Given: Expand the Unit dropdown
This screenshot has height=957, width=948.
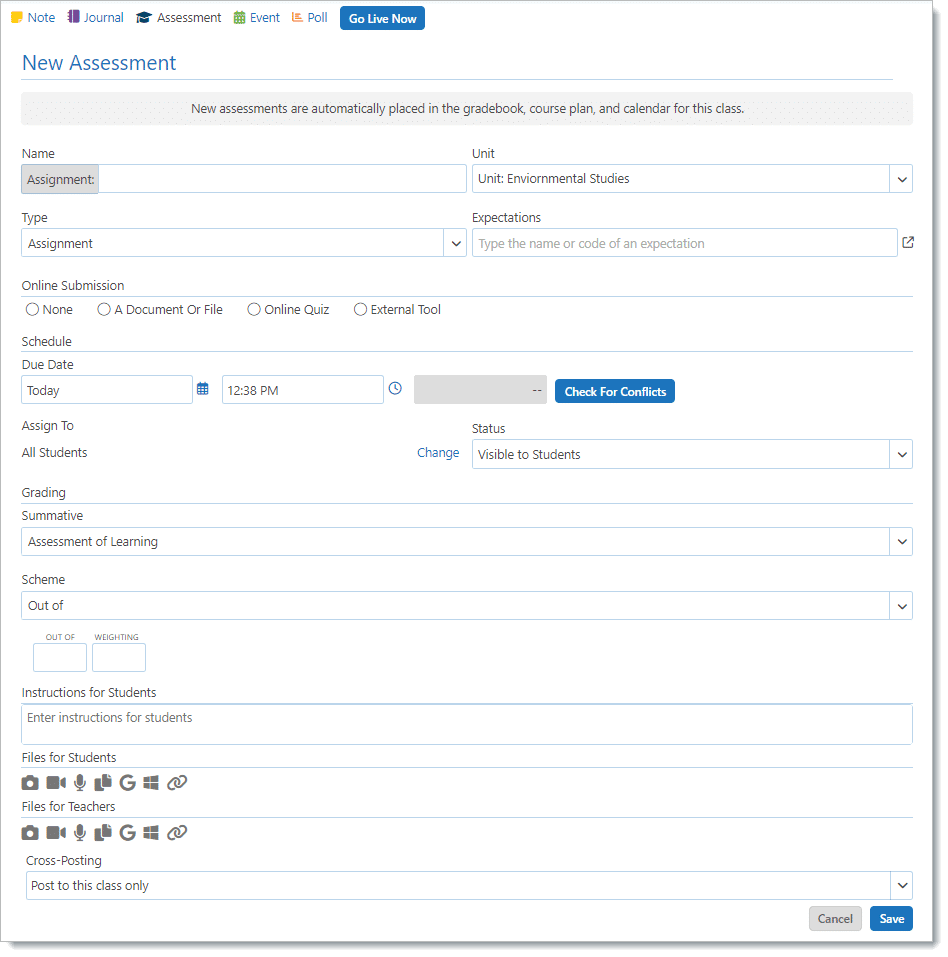Looking at the screenshot, I should (902, 179).
